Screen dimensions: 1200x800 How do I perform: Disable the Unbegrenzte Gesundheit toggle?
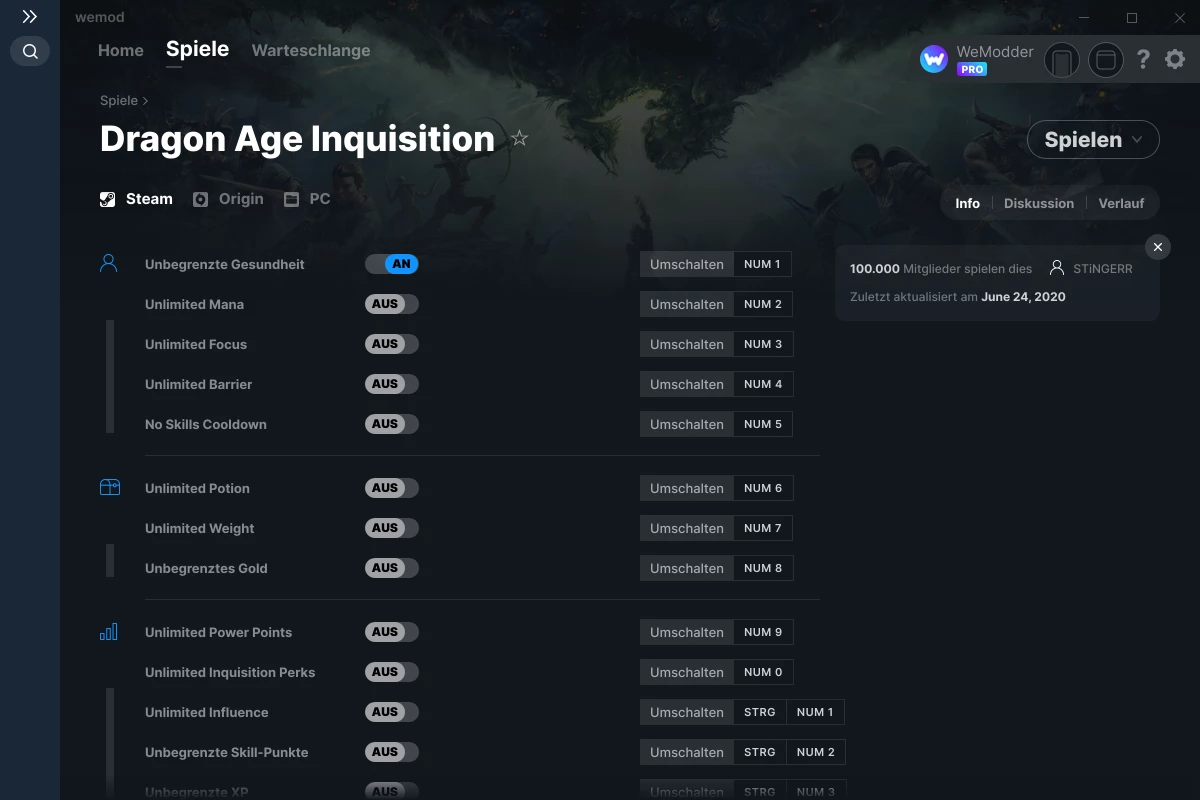[x=393, y=263]
